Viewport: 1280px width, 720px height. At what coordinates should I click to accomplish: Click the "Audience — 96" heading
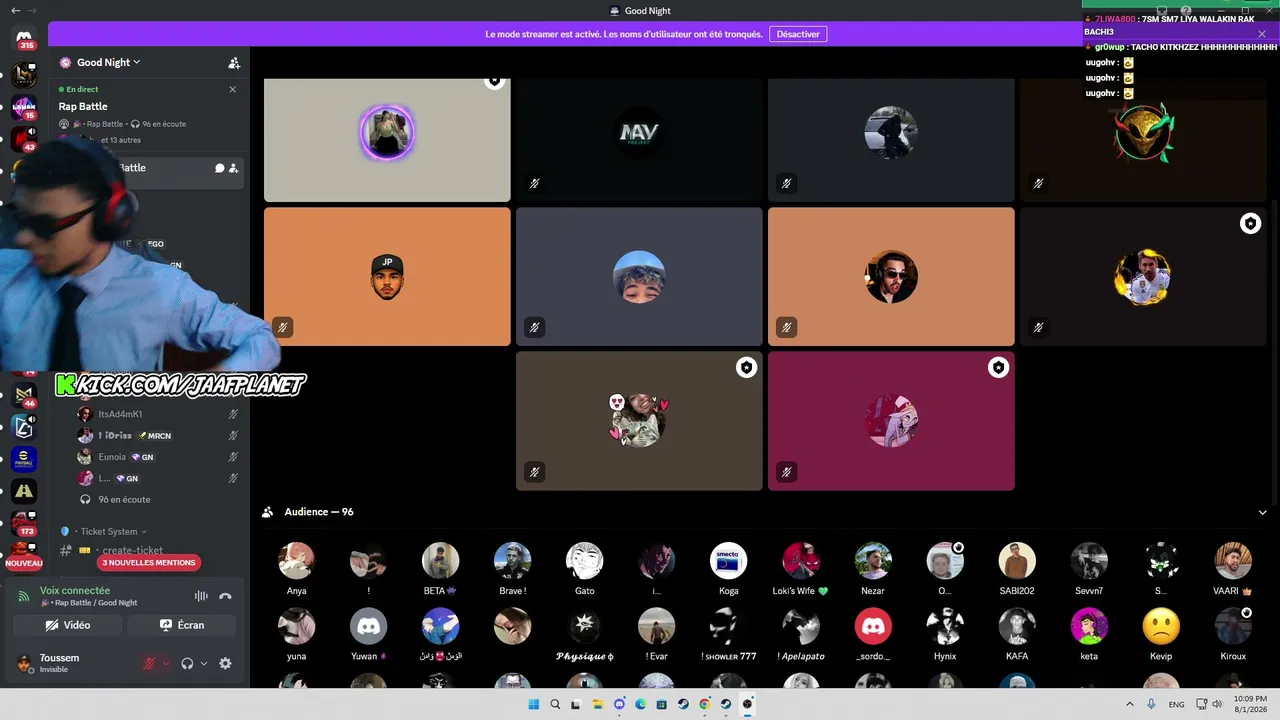coord(319,512)
